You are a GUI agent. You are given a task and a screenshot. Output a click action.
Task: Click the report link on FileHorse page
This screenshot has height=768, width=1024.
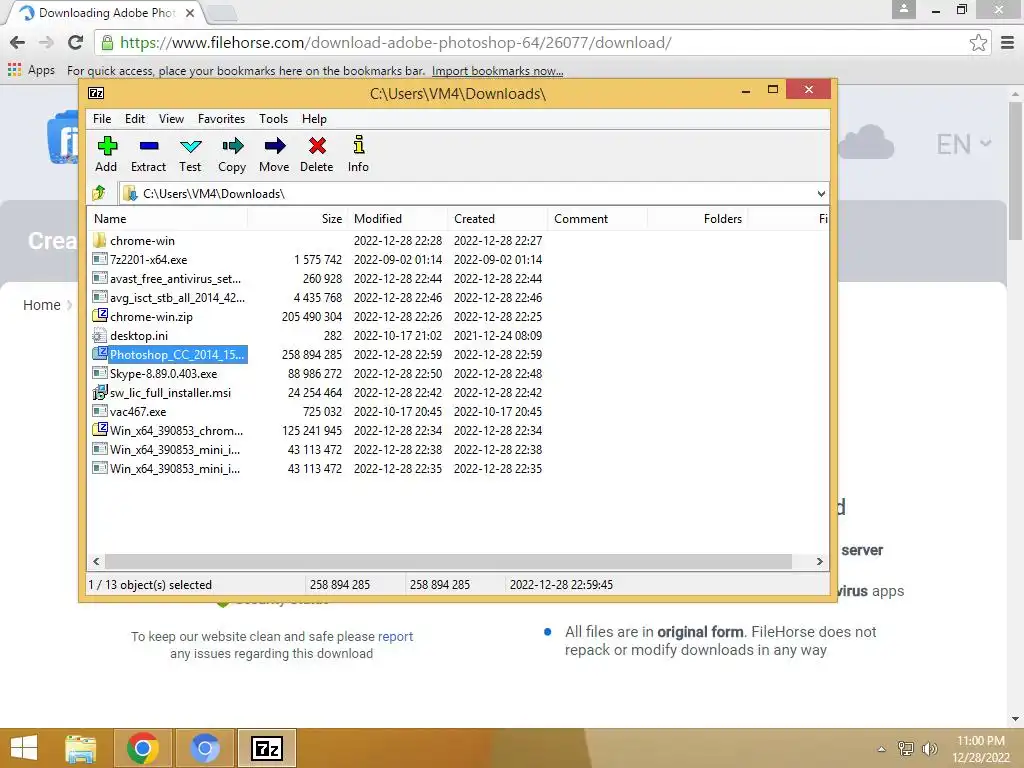coord(395,636)
